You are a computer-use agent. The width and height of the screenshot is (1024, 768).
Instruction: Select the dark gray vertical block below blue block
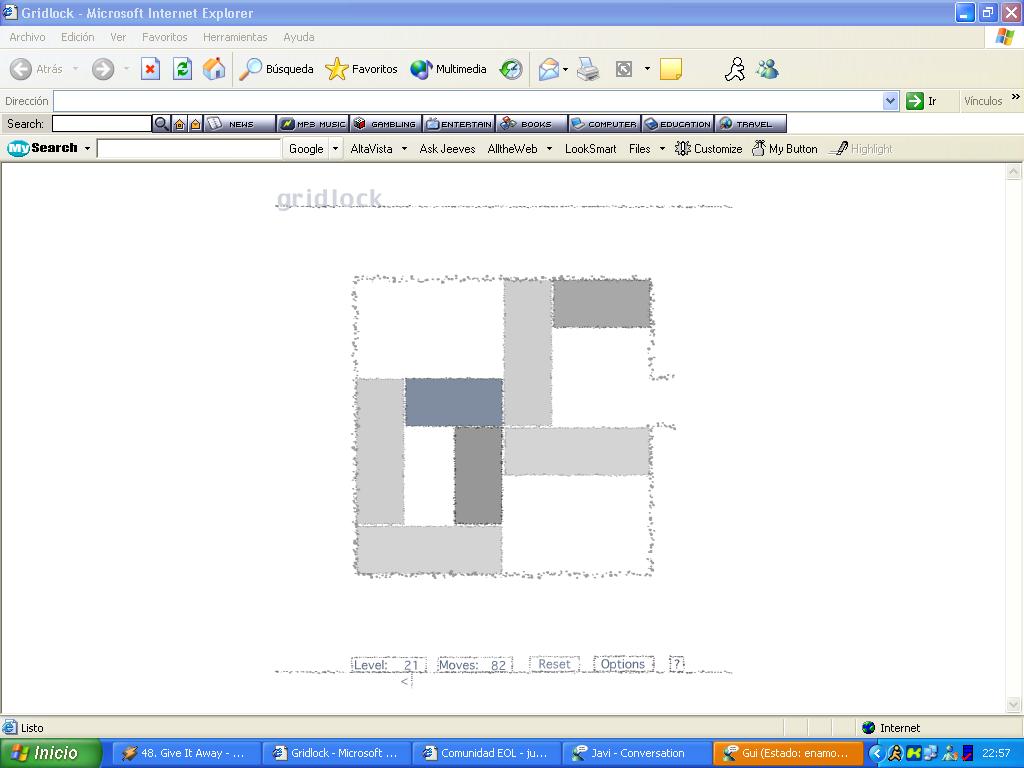pyautogui.click(x=479, y=475)
